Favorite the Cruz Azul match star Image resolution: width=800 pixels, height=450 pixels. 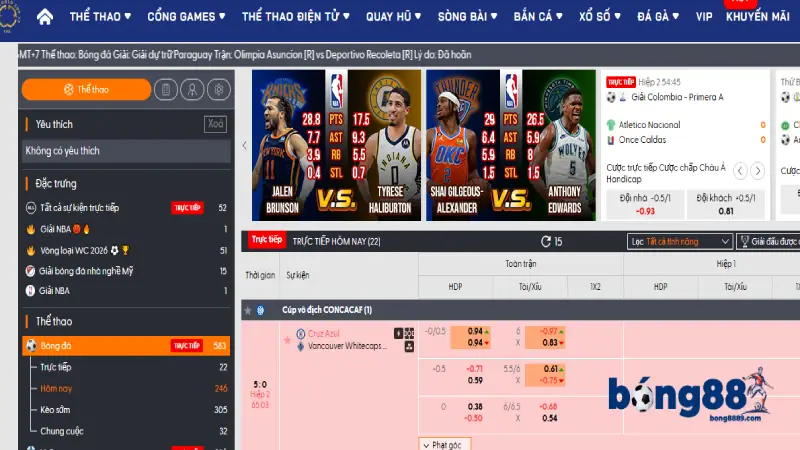287,340
